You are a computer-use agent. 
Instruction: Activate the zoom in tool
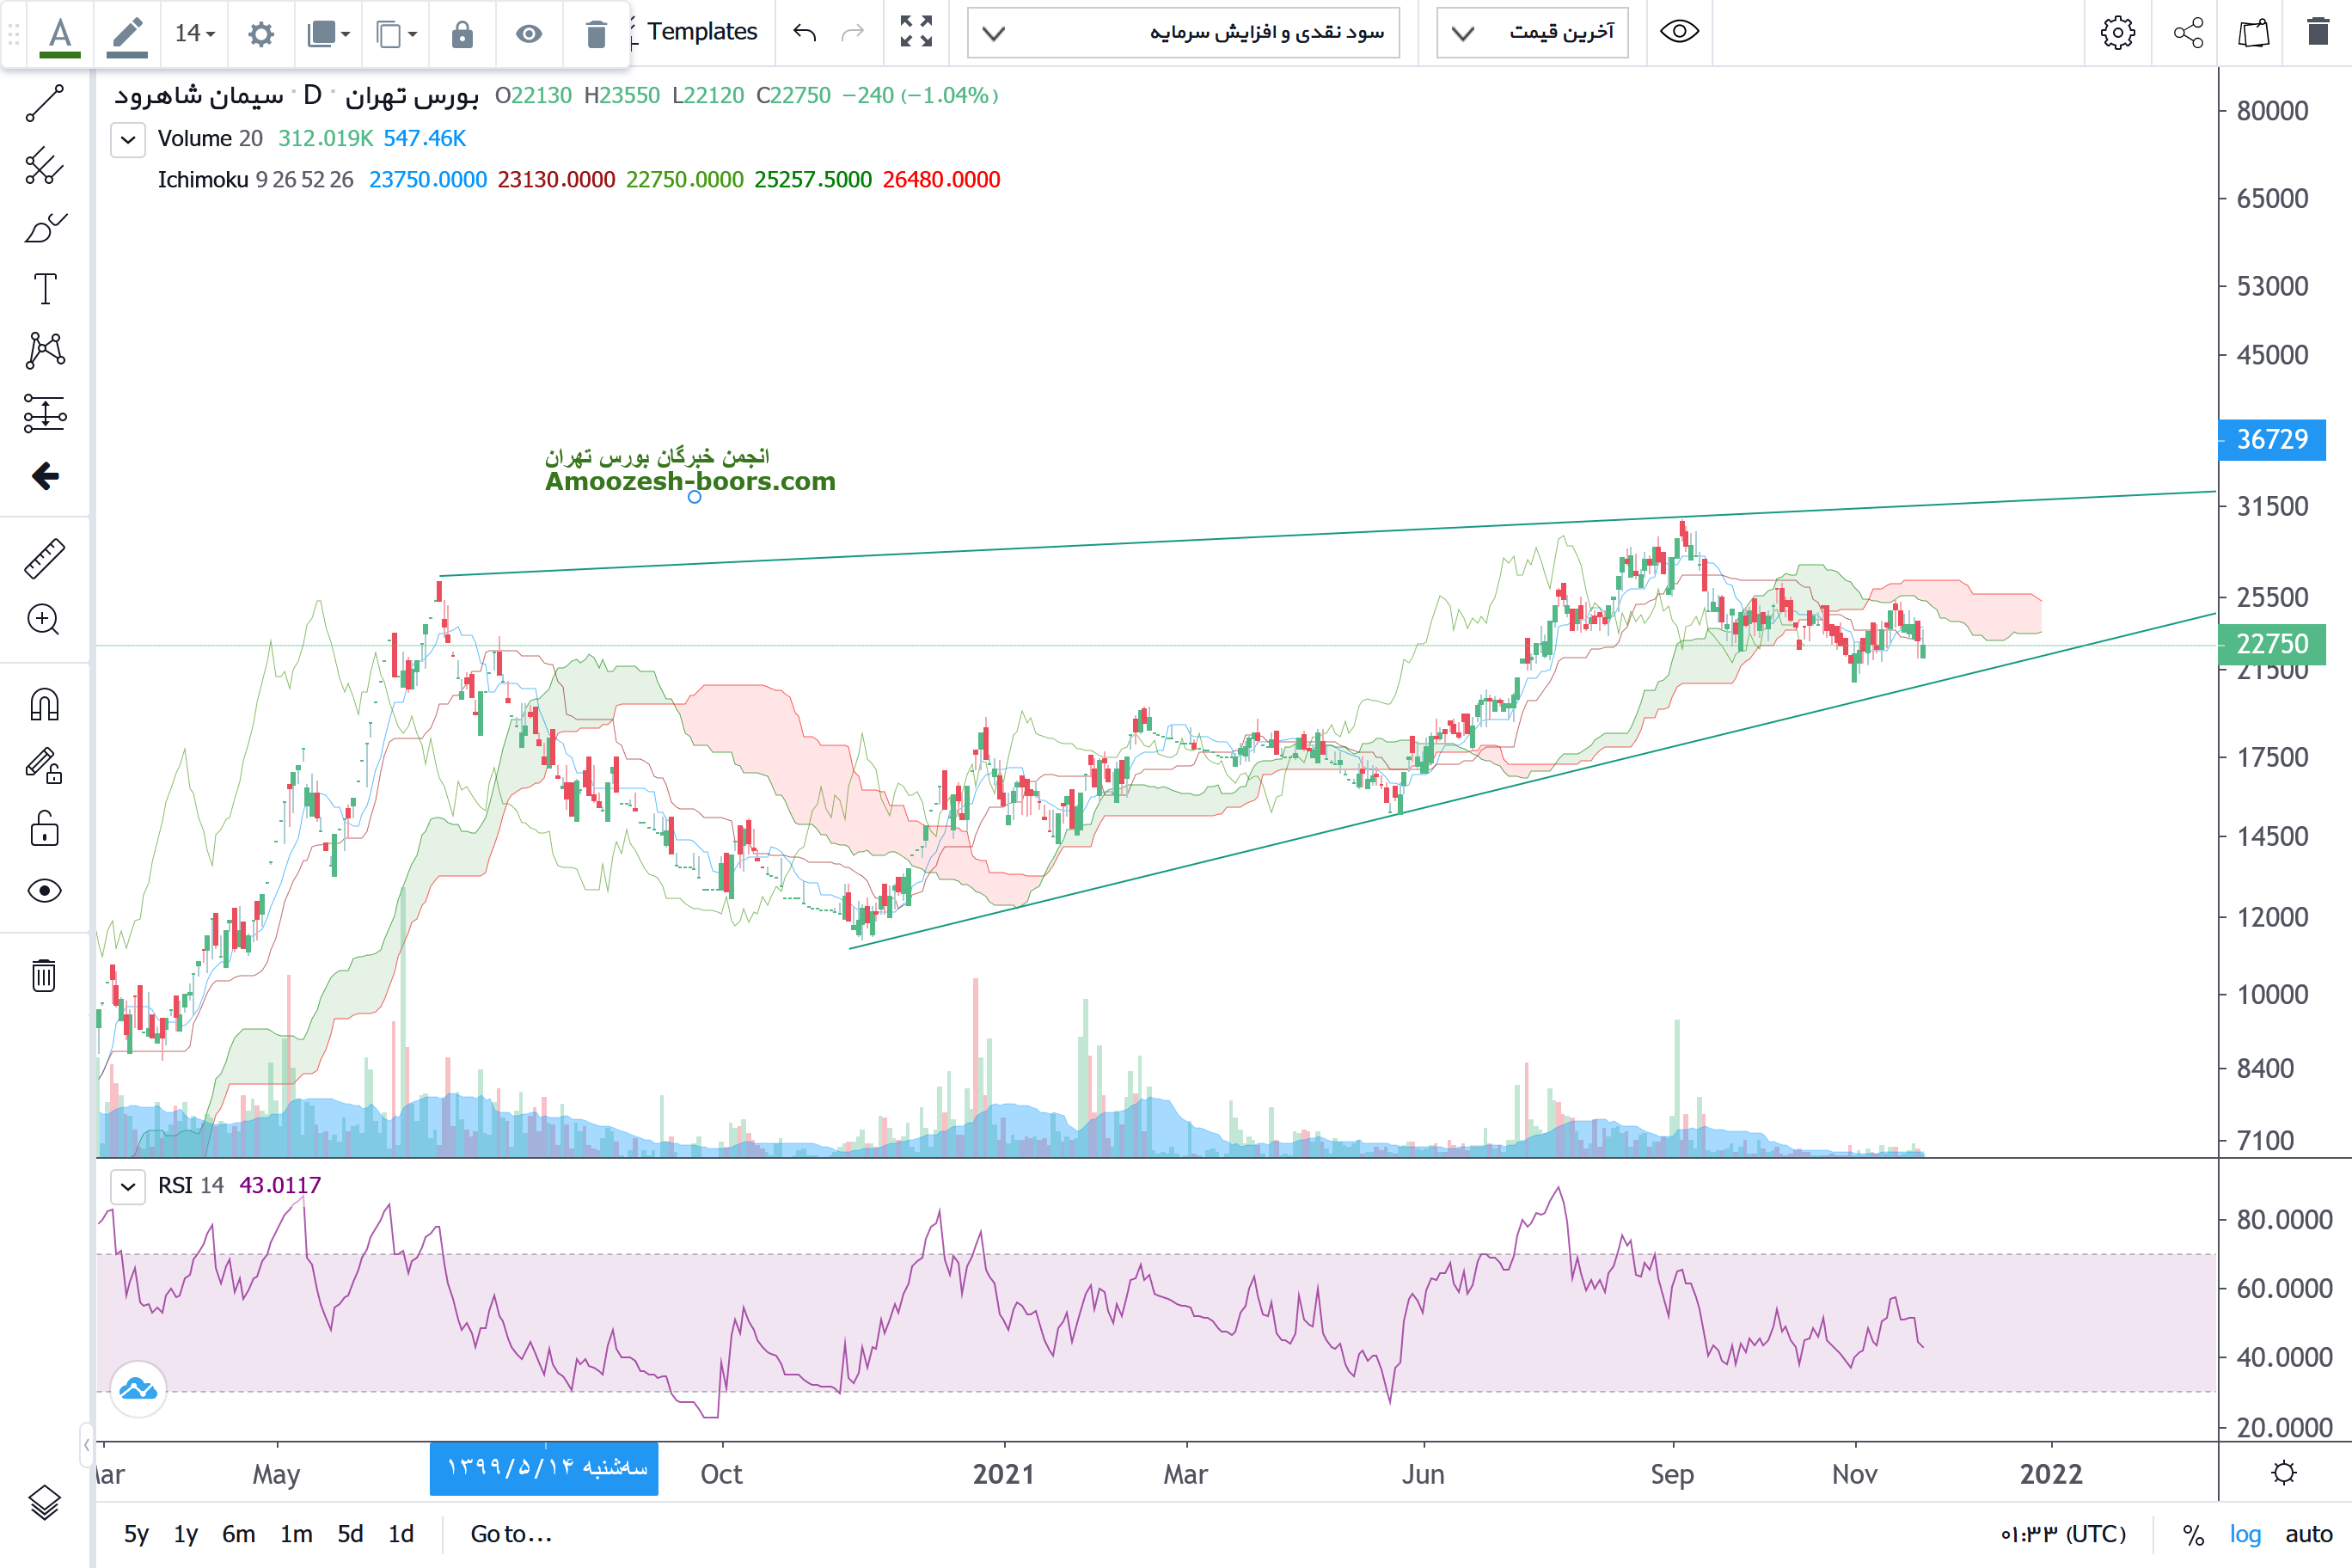(x=44, y=620)
